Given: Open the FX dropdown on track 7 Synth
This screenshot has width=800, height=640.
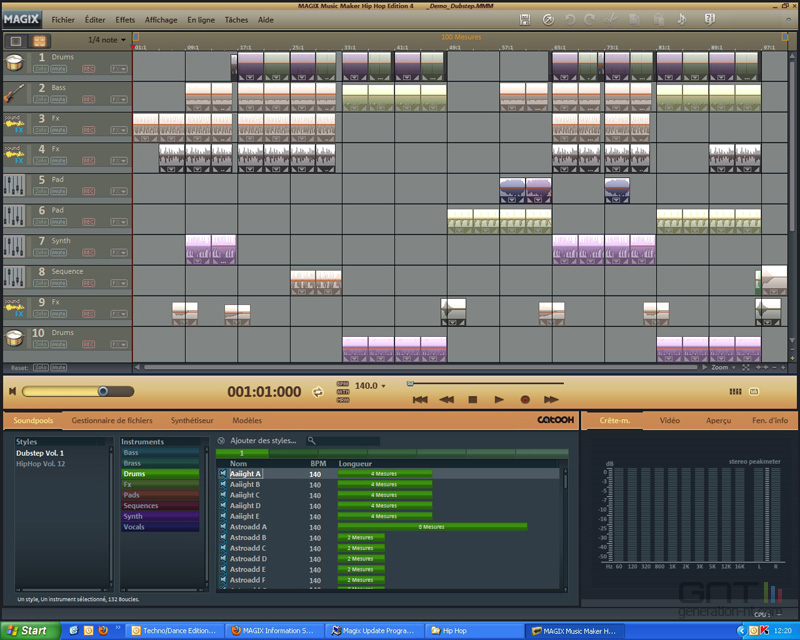Looking at the screenshot, I should point(119,253).
